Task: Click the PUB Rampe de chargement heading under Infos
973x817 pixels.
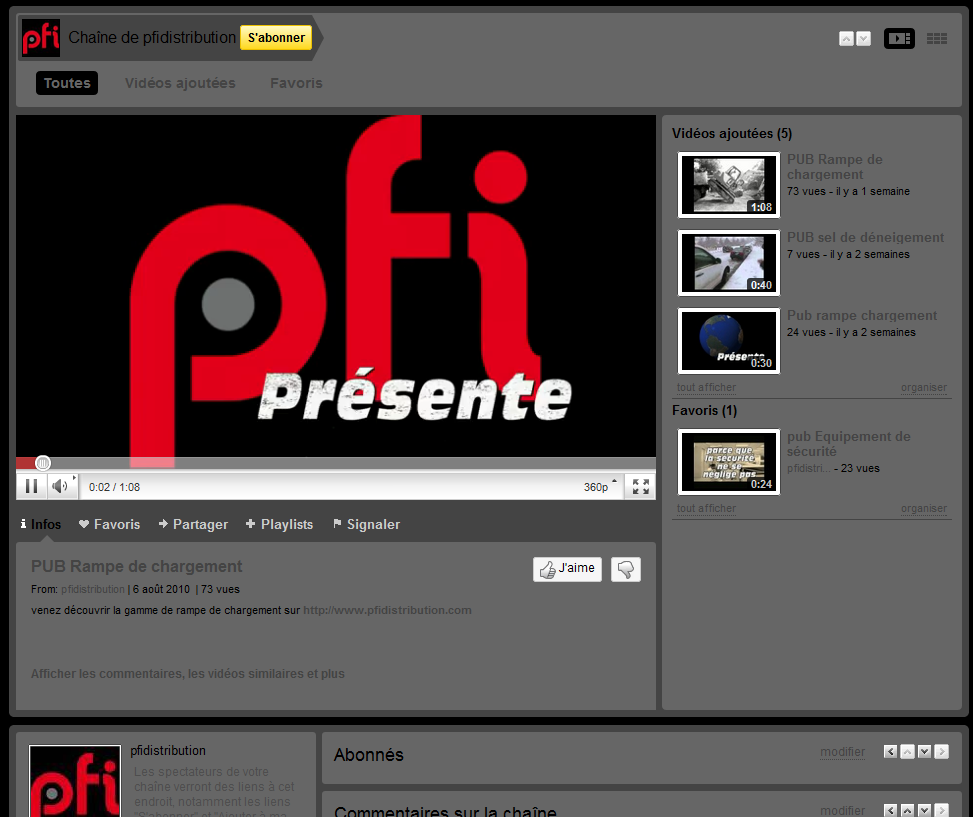Action: (137, 566)
